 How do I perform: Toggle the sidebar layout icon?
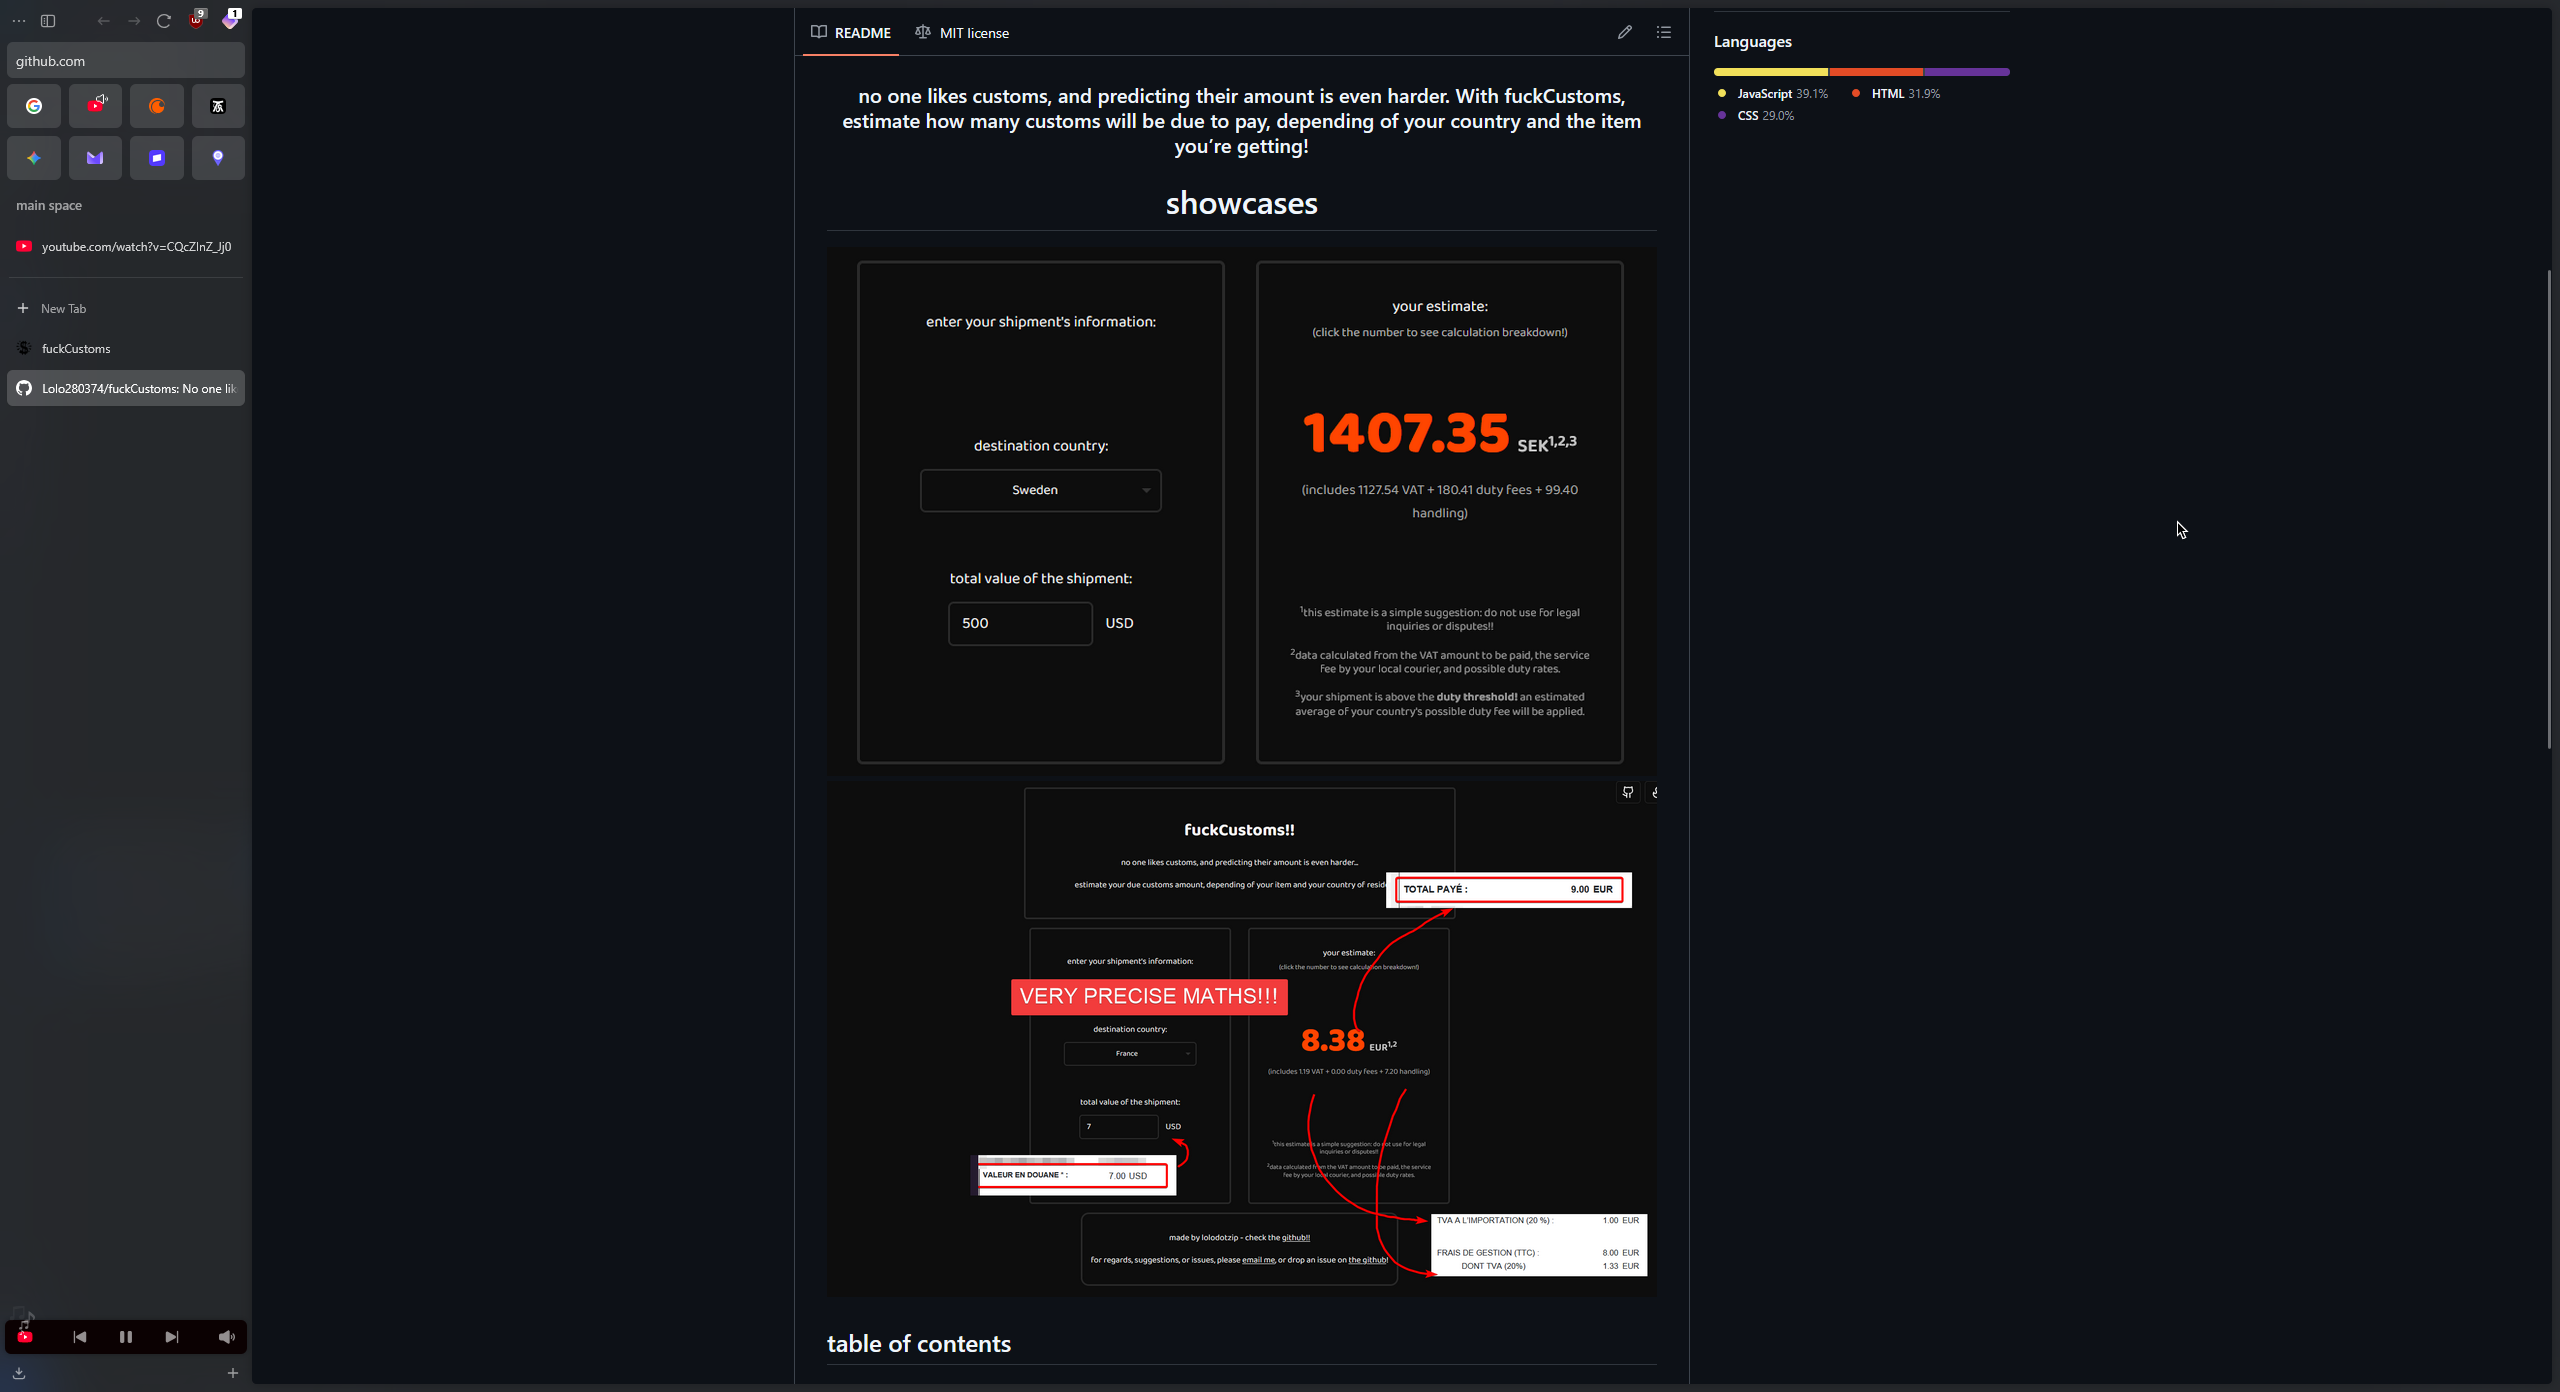coord(47,21)
